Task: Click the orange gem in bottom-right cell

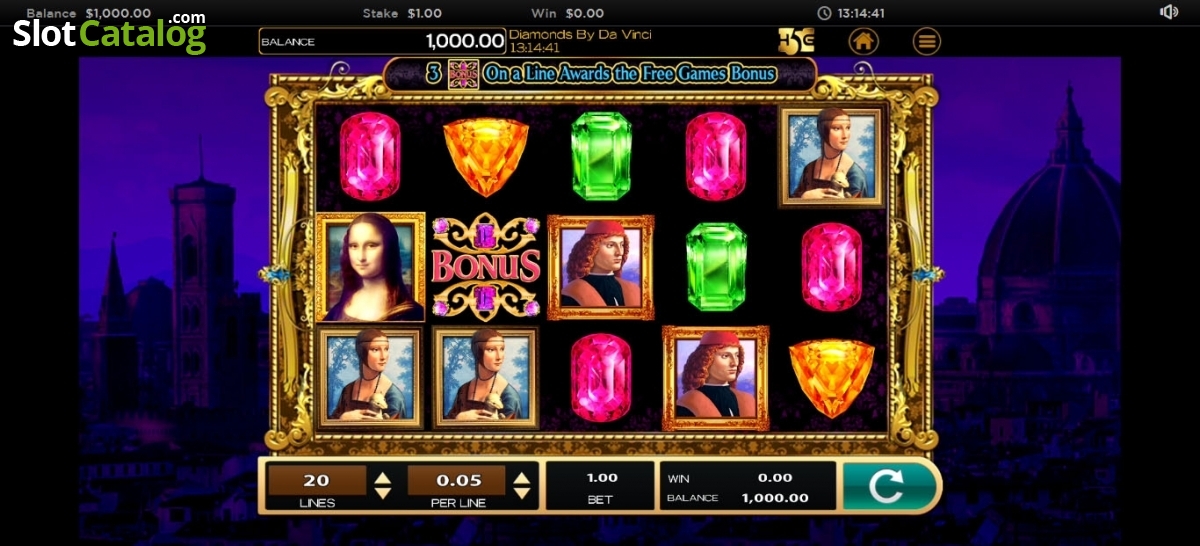Action: (832, 377)
